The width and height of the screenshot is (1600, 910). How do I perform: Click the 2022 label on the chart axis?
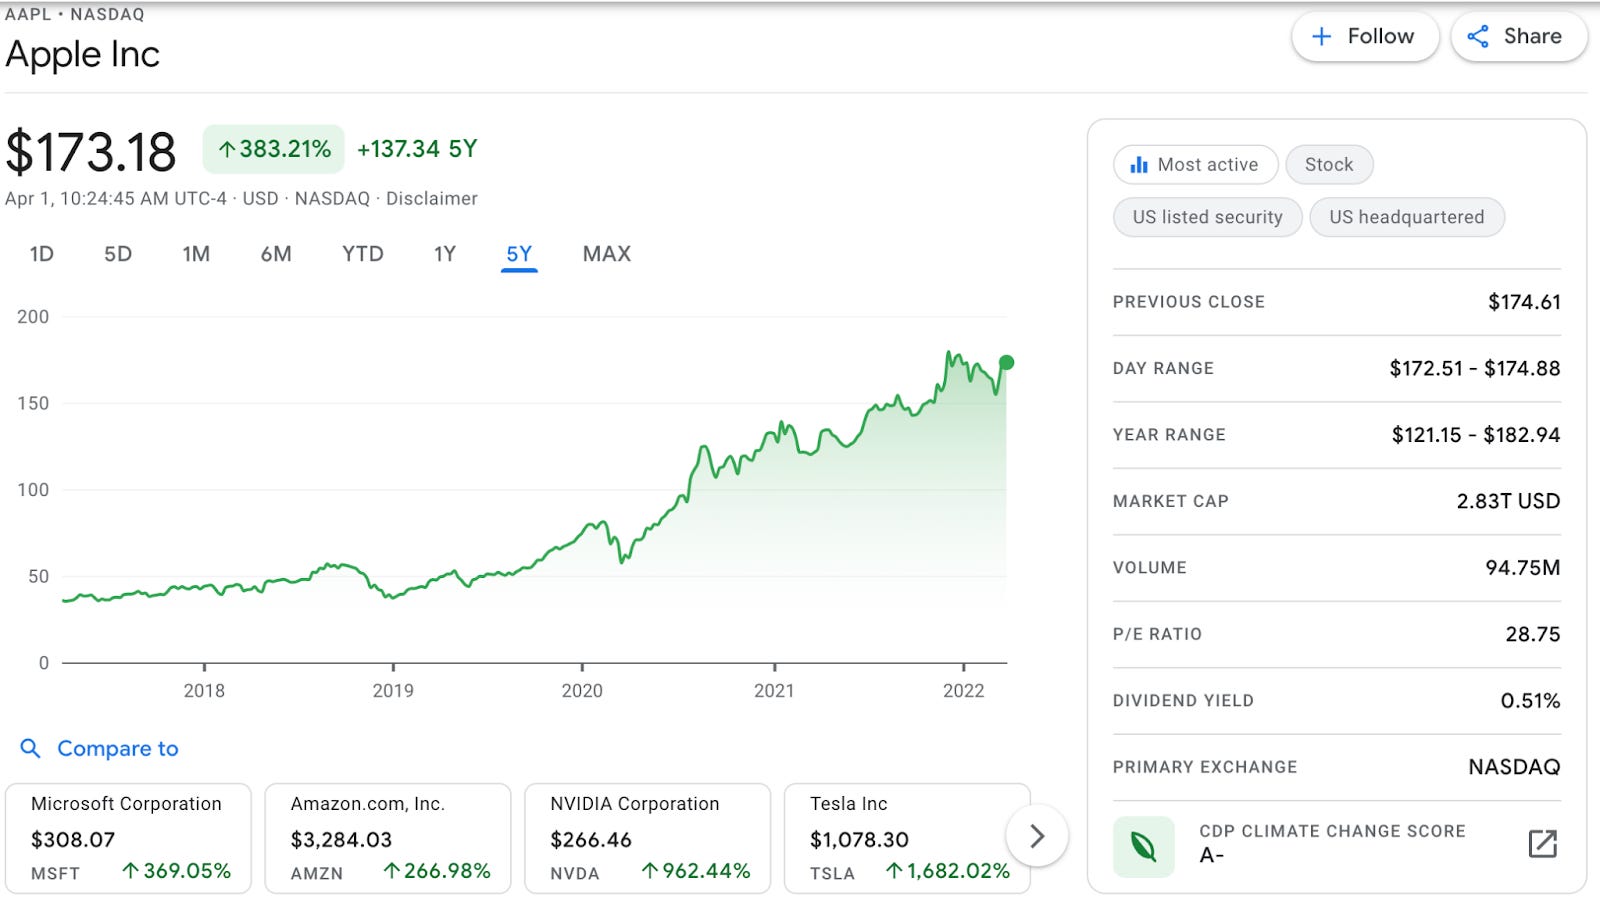(964, 691)
